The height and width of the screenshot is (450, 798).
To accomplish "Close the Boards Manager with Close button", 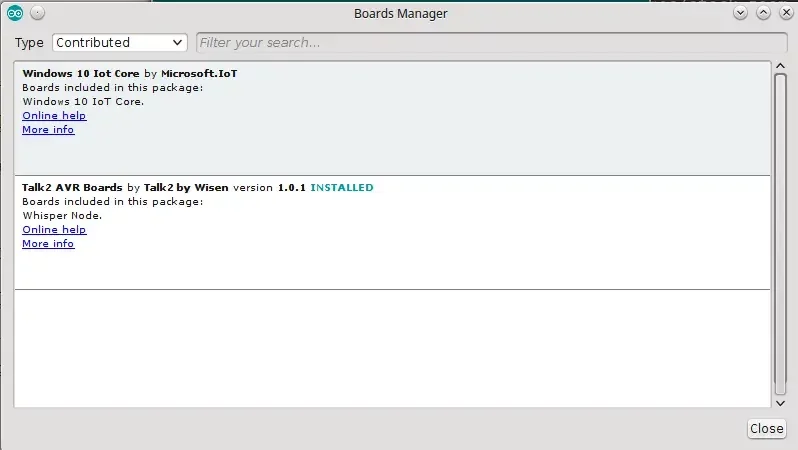I will (766, 429).
